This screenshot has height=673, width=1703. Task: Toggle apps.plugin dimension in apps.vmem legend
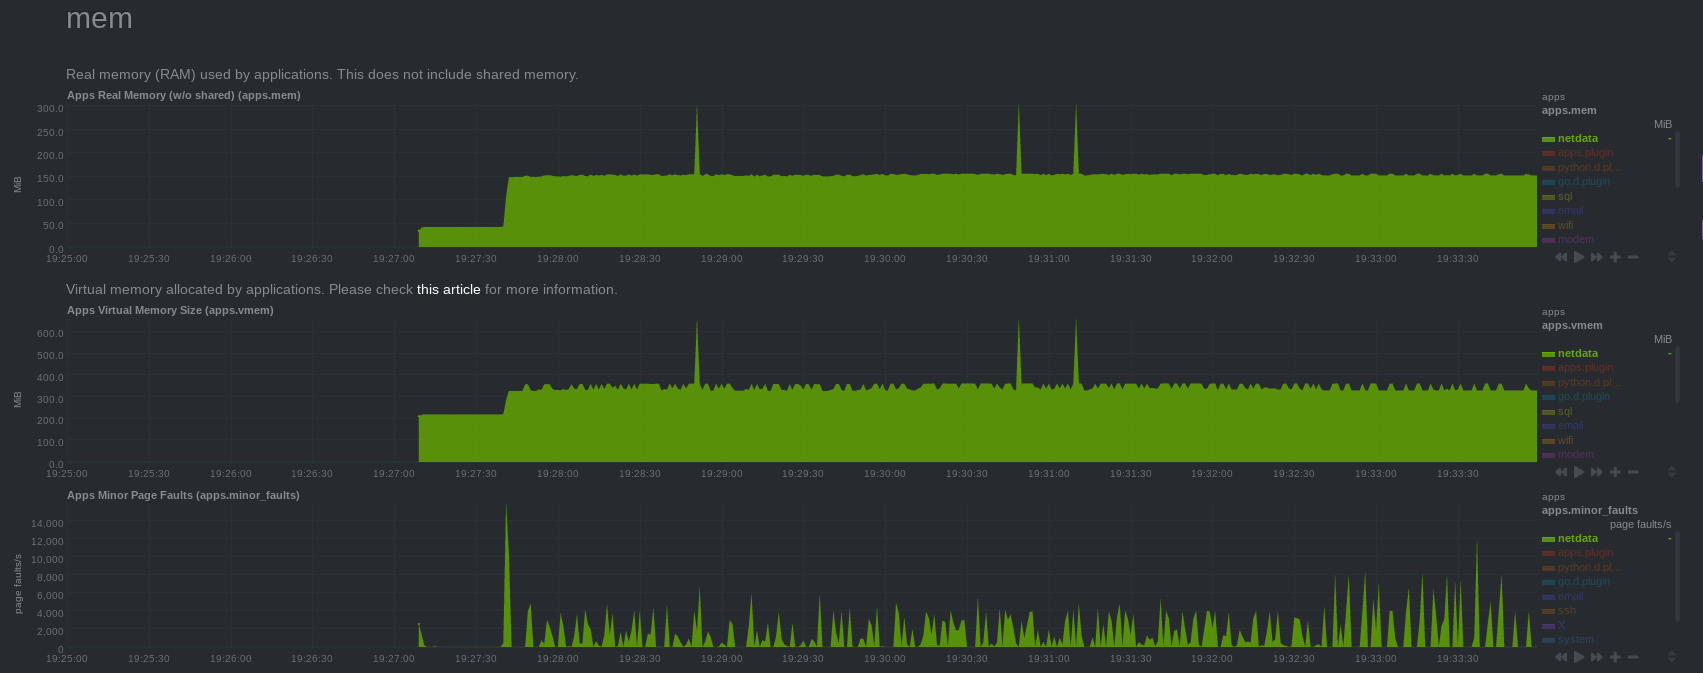[x=1585, y=368]
